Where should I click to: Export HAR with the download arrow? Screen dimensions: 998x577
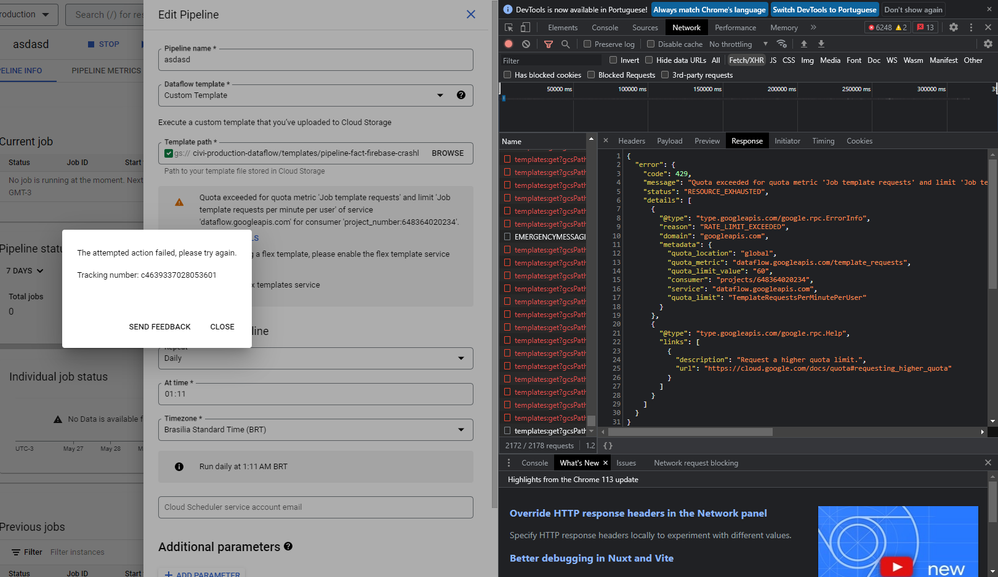pyautogui.click(x=821, y=44)
